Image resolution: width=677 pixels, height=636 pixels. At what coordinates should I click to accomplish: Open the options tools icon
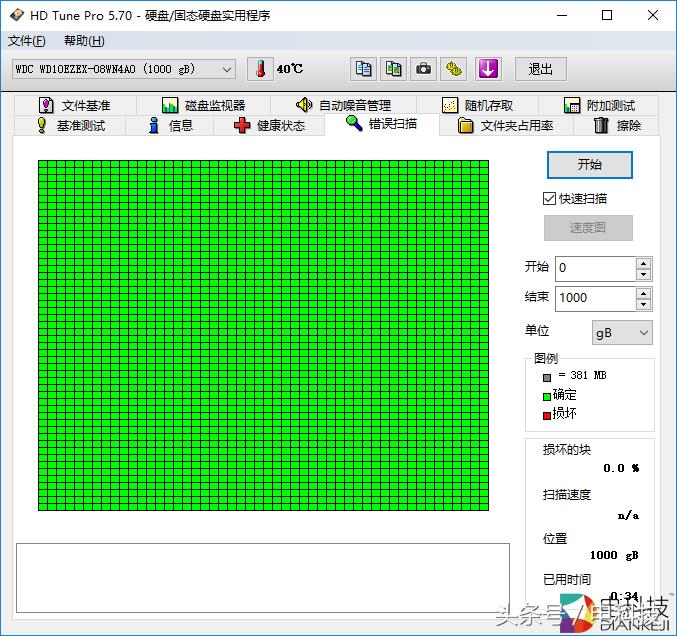(453, 69)
